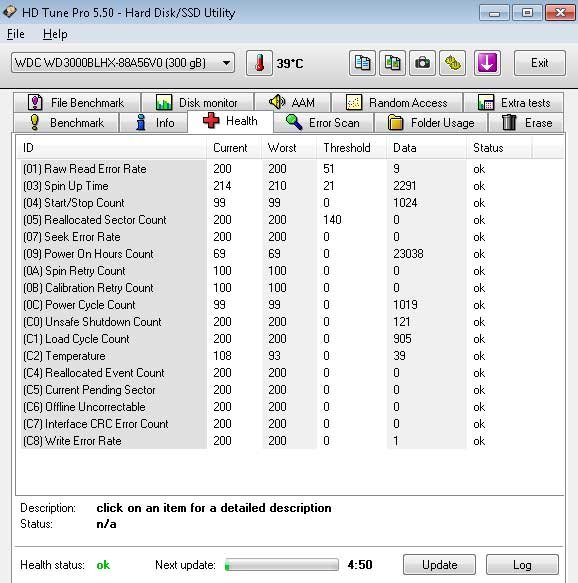Screen dimensions: 578x583
Task: Click the 2291 spin up data value
Action: tap(405, 186)
